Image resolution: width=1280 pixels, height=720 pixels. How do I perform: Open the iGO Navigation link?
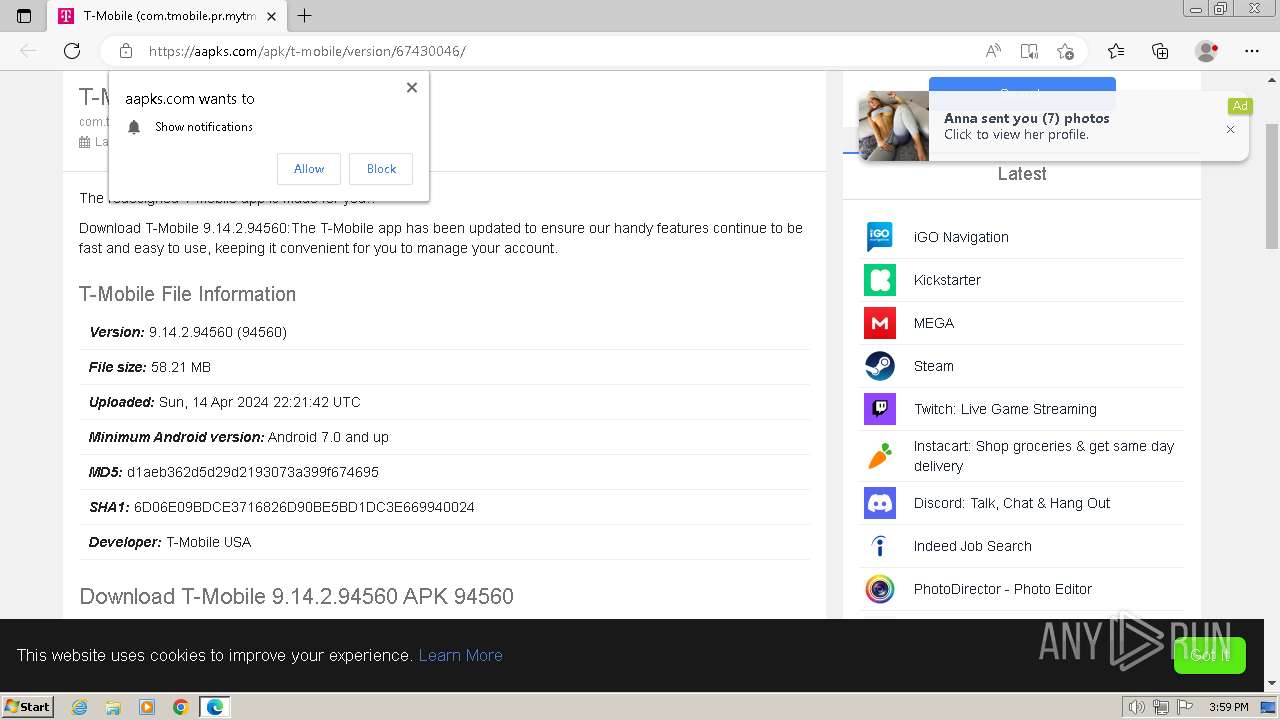coord(961,237)
